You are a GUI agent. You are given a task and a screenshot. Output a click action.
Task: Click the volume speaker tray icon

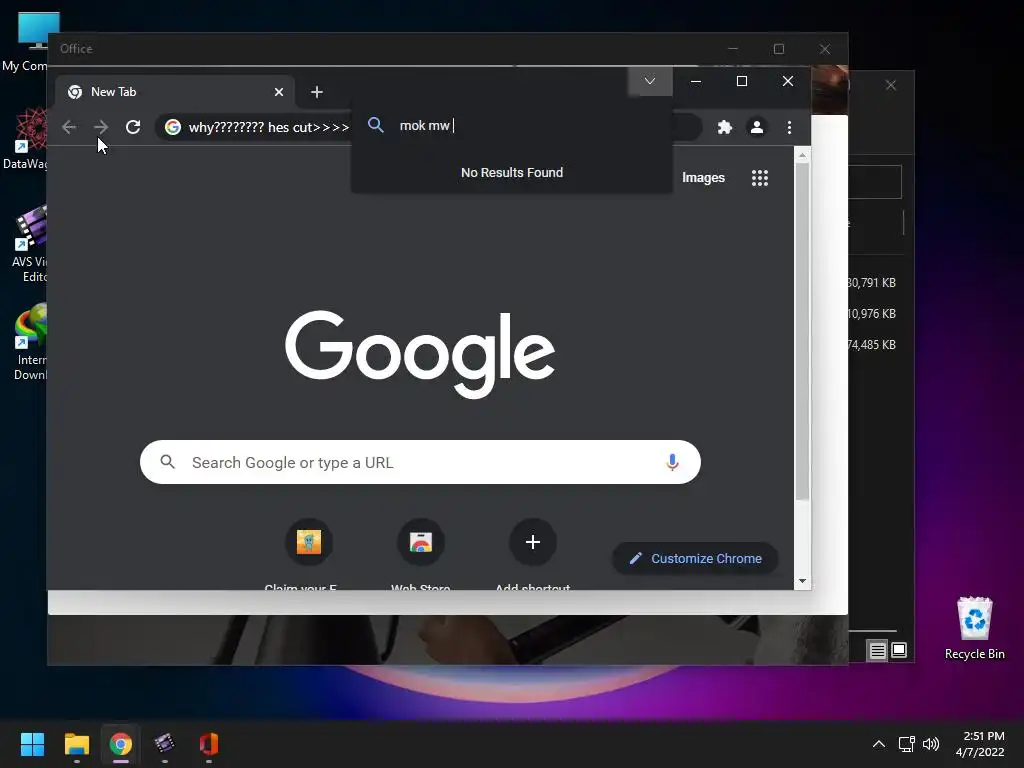[931, 744]
